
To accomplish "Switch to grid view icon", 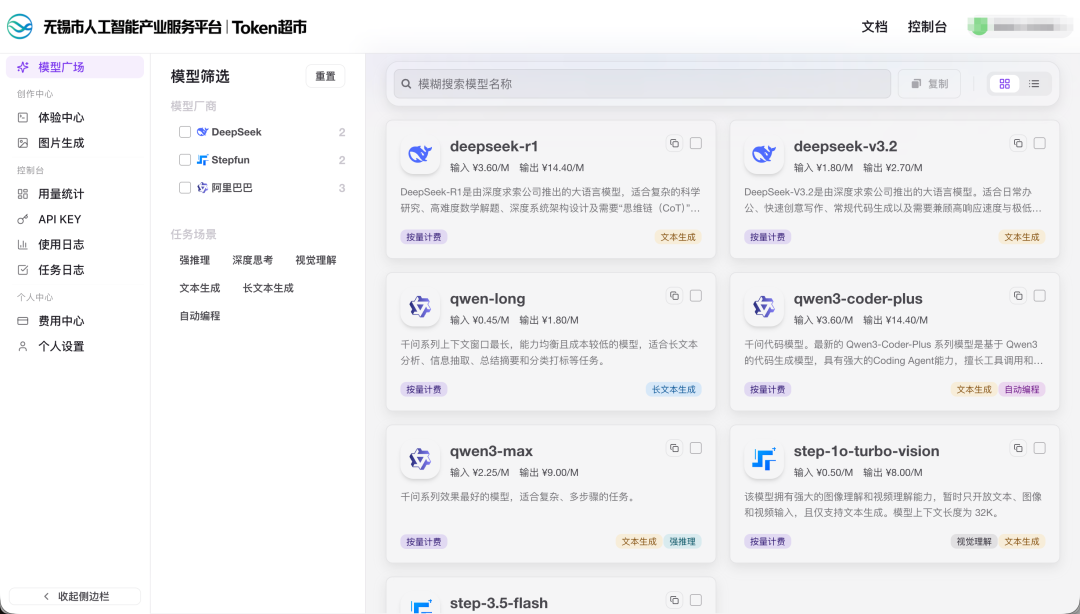I will point(1005,83).
